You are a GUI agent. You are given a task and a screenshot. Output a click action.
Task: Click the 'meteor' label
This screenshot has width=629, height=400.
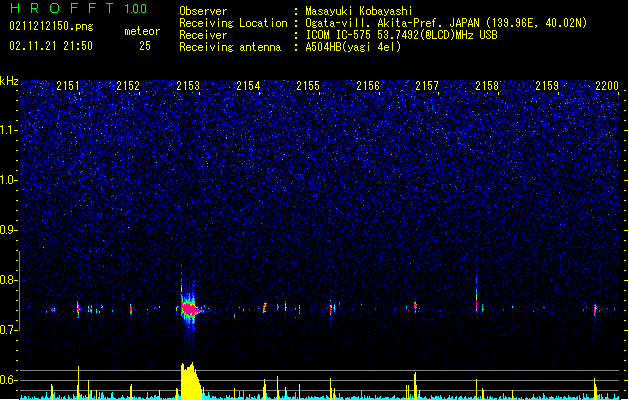point(142,31)
